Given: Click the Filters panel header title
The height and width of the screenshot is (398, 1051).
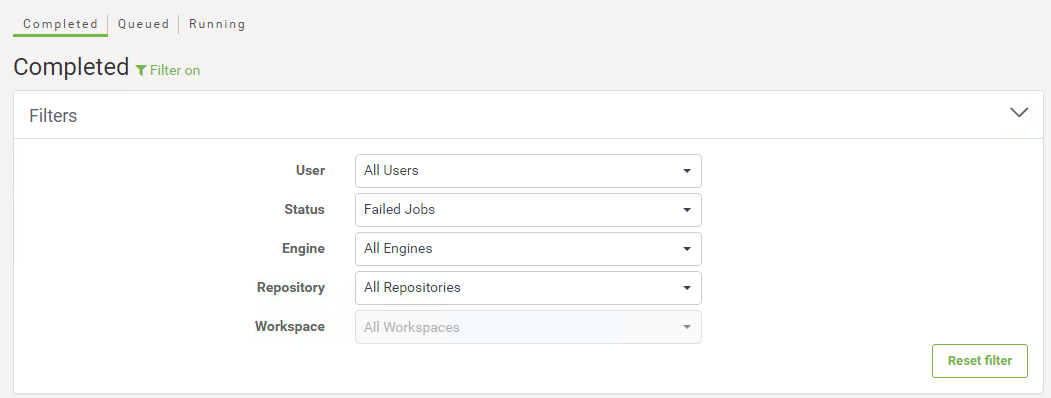Looking at the screenshot, I should pyautogui.click(x=53, y=115).
